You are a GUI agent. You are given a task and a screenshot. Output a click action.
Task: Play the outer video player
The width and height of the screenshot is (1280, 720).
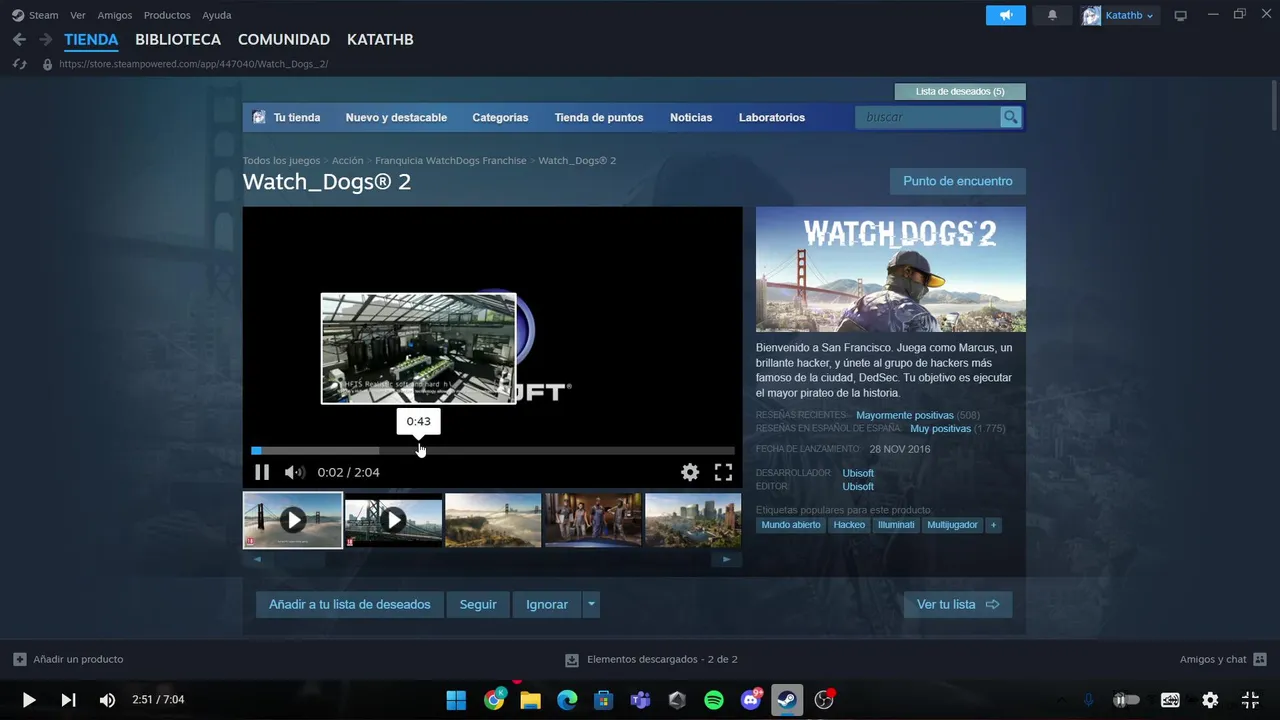(x=29, y=700)
